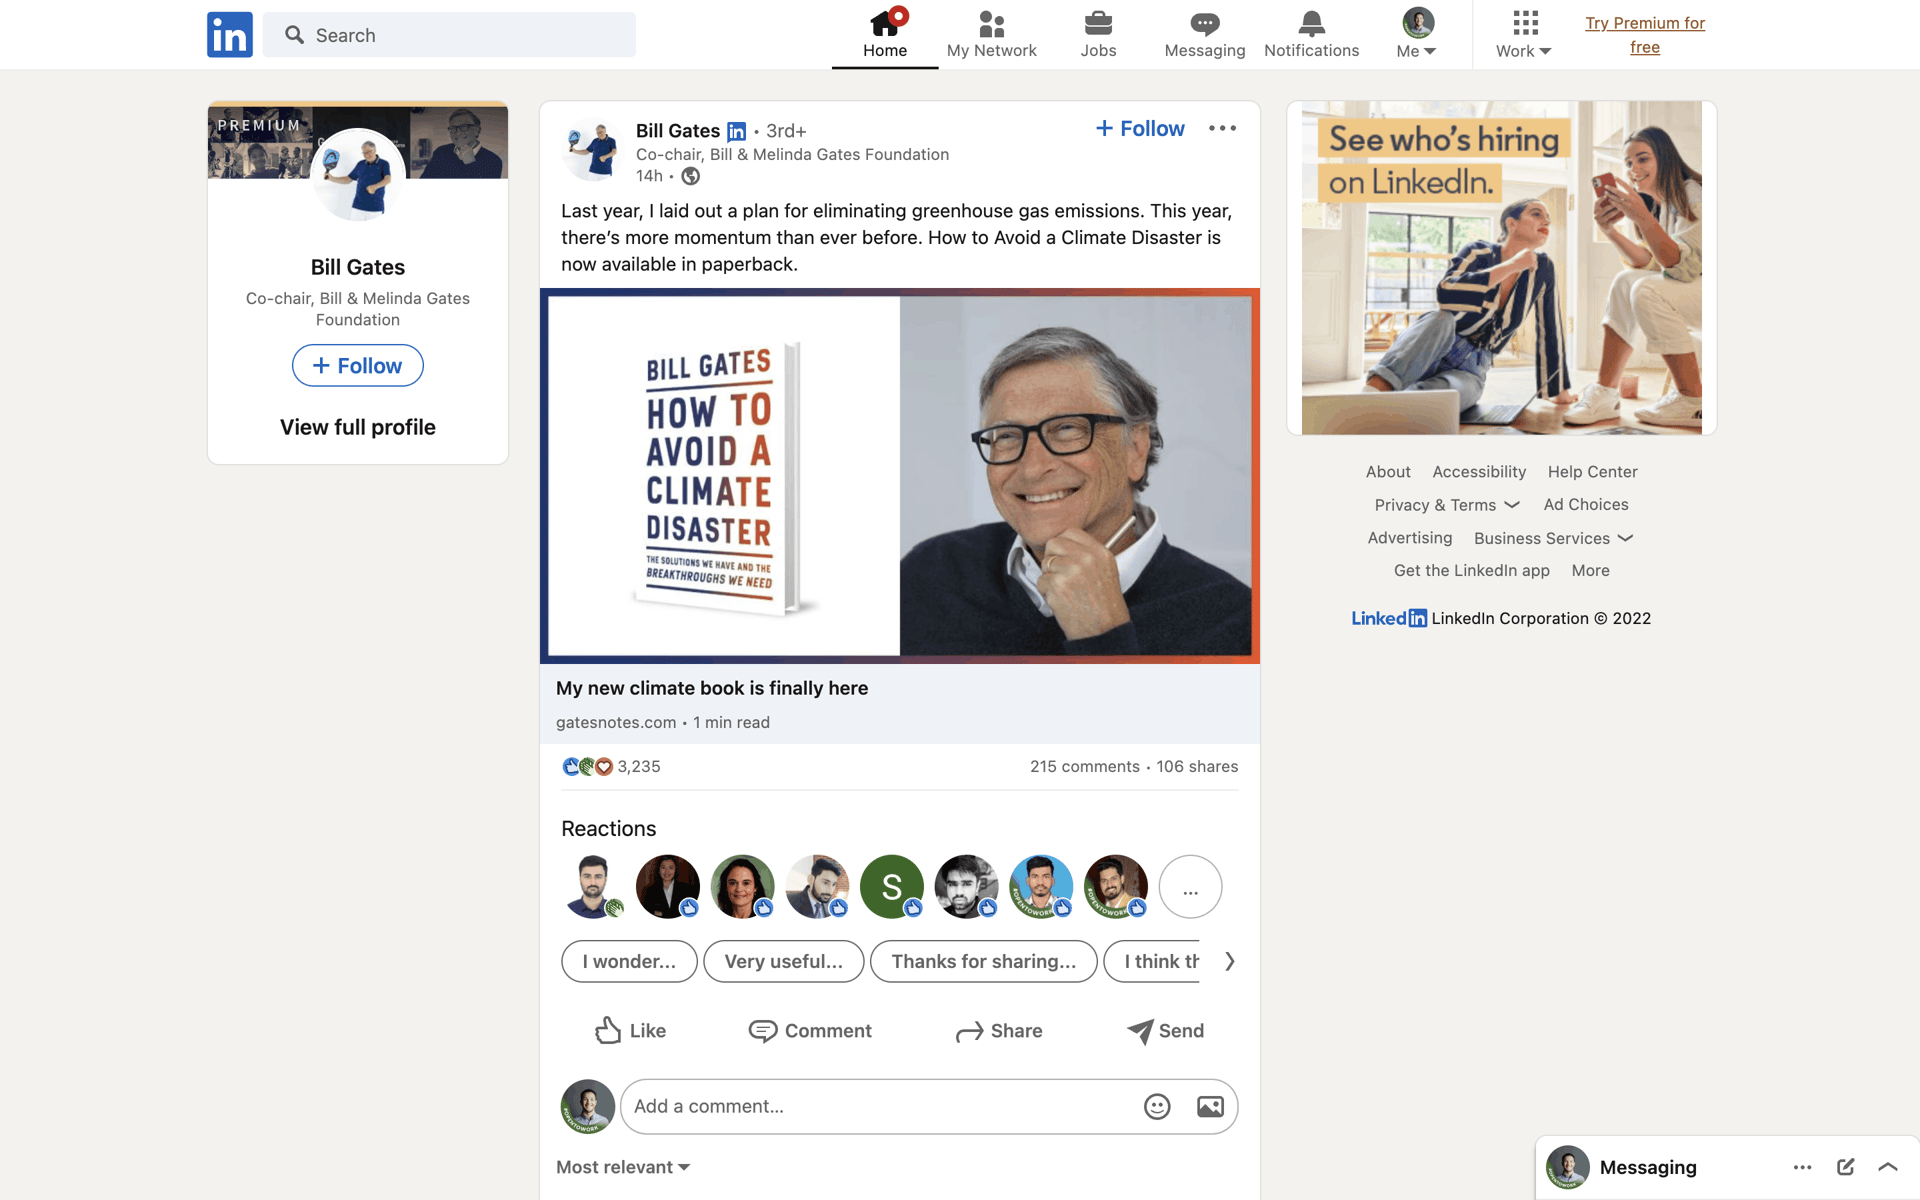Select 'Thanks for sharing...' quick reply
Screen dimensions: 1920x1200
tap(984, 961)
